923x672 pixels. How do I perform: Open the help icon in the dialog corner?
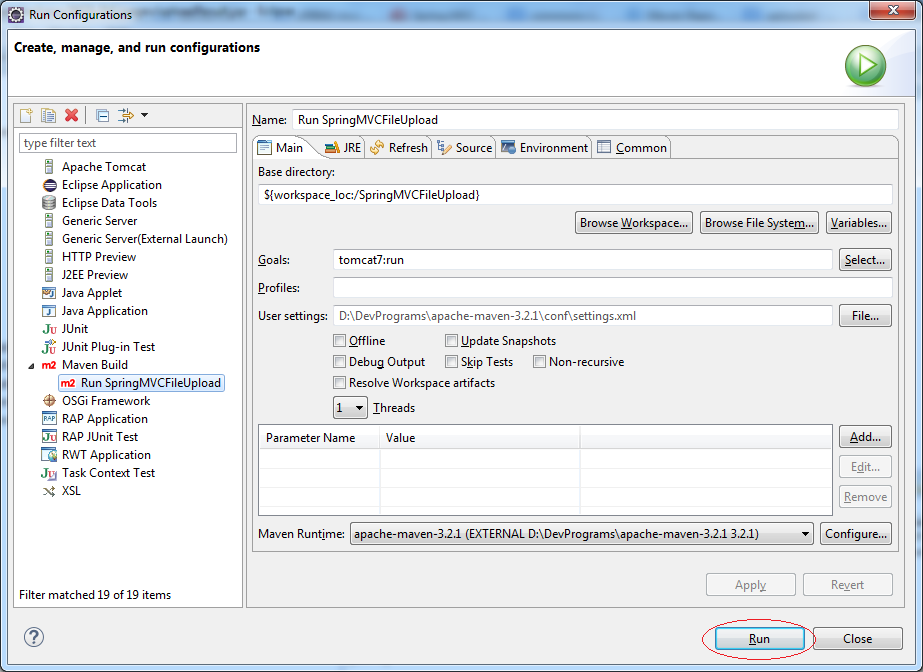(34, 637)
